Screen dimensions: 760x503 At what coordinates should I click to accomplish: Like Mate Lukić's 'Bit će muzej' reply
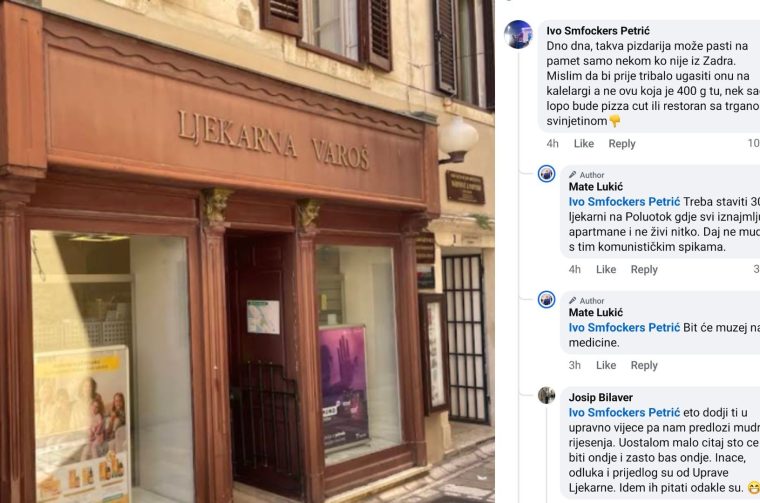pyautogui.click(x=606, y=365)
